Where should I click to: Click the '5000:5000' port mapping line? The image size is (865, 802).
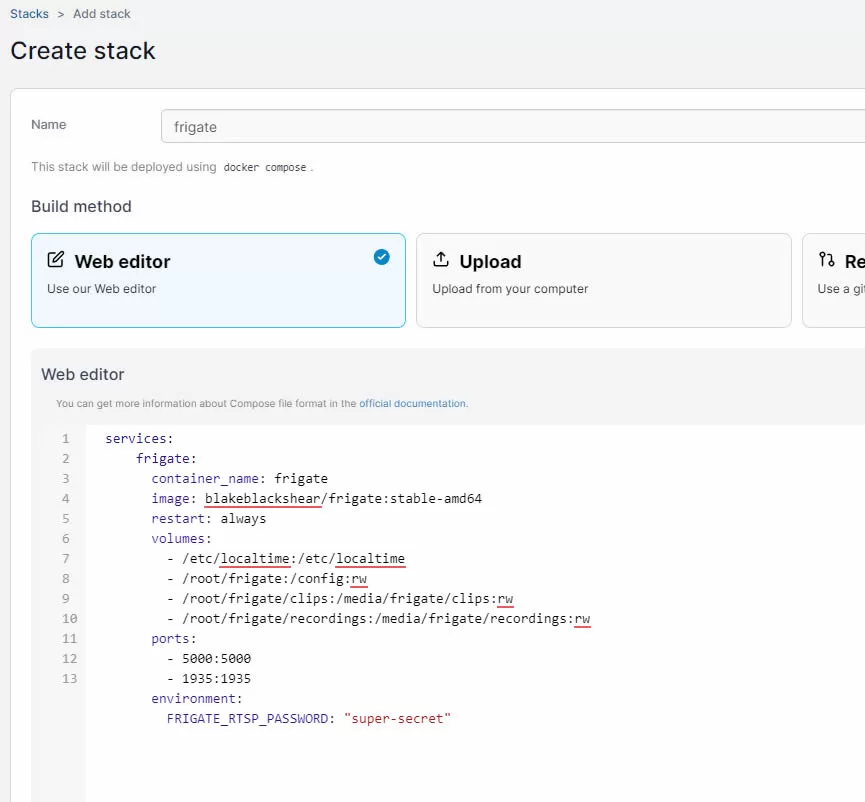pos(209,659)
